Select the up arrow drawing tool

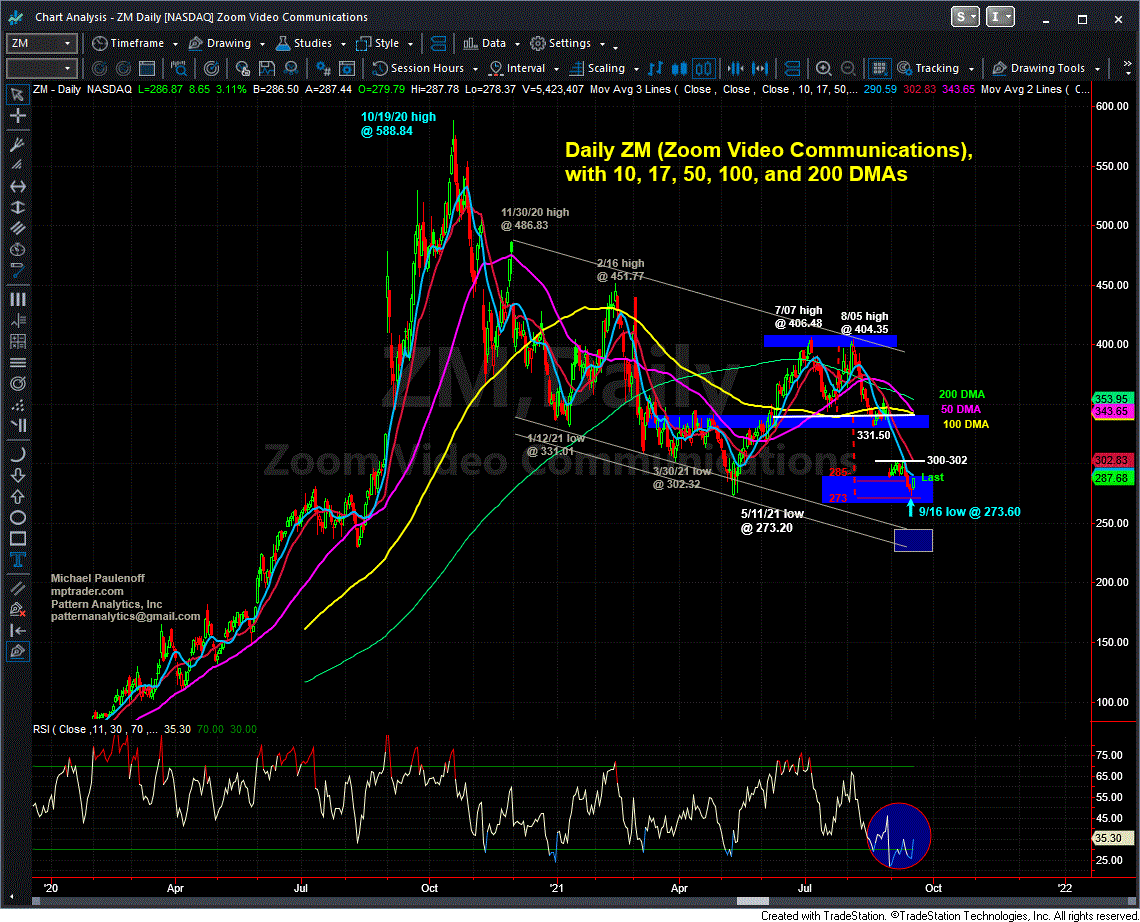[17, 497]
